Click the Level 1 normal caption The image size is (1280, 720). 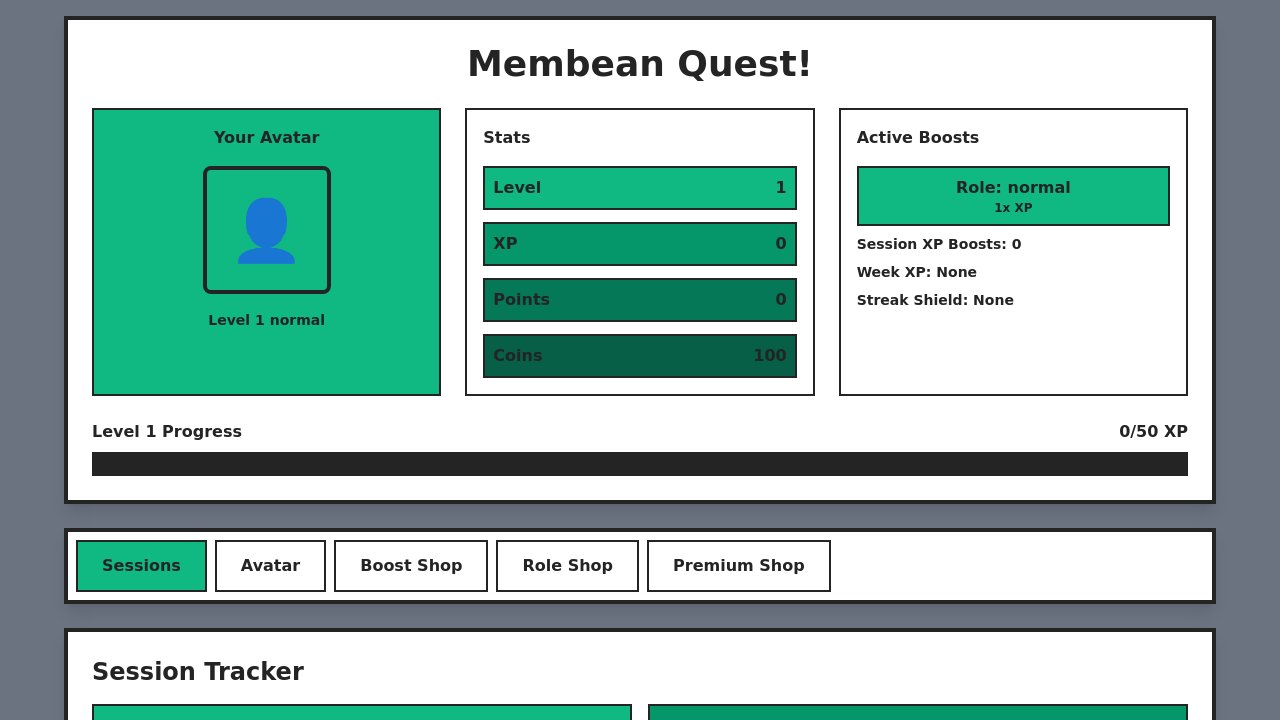(x=266, y=320)
